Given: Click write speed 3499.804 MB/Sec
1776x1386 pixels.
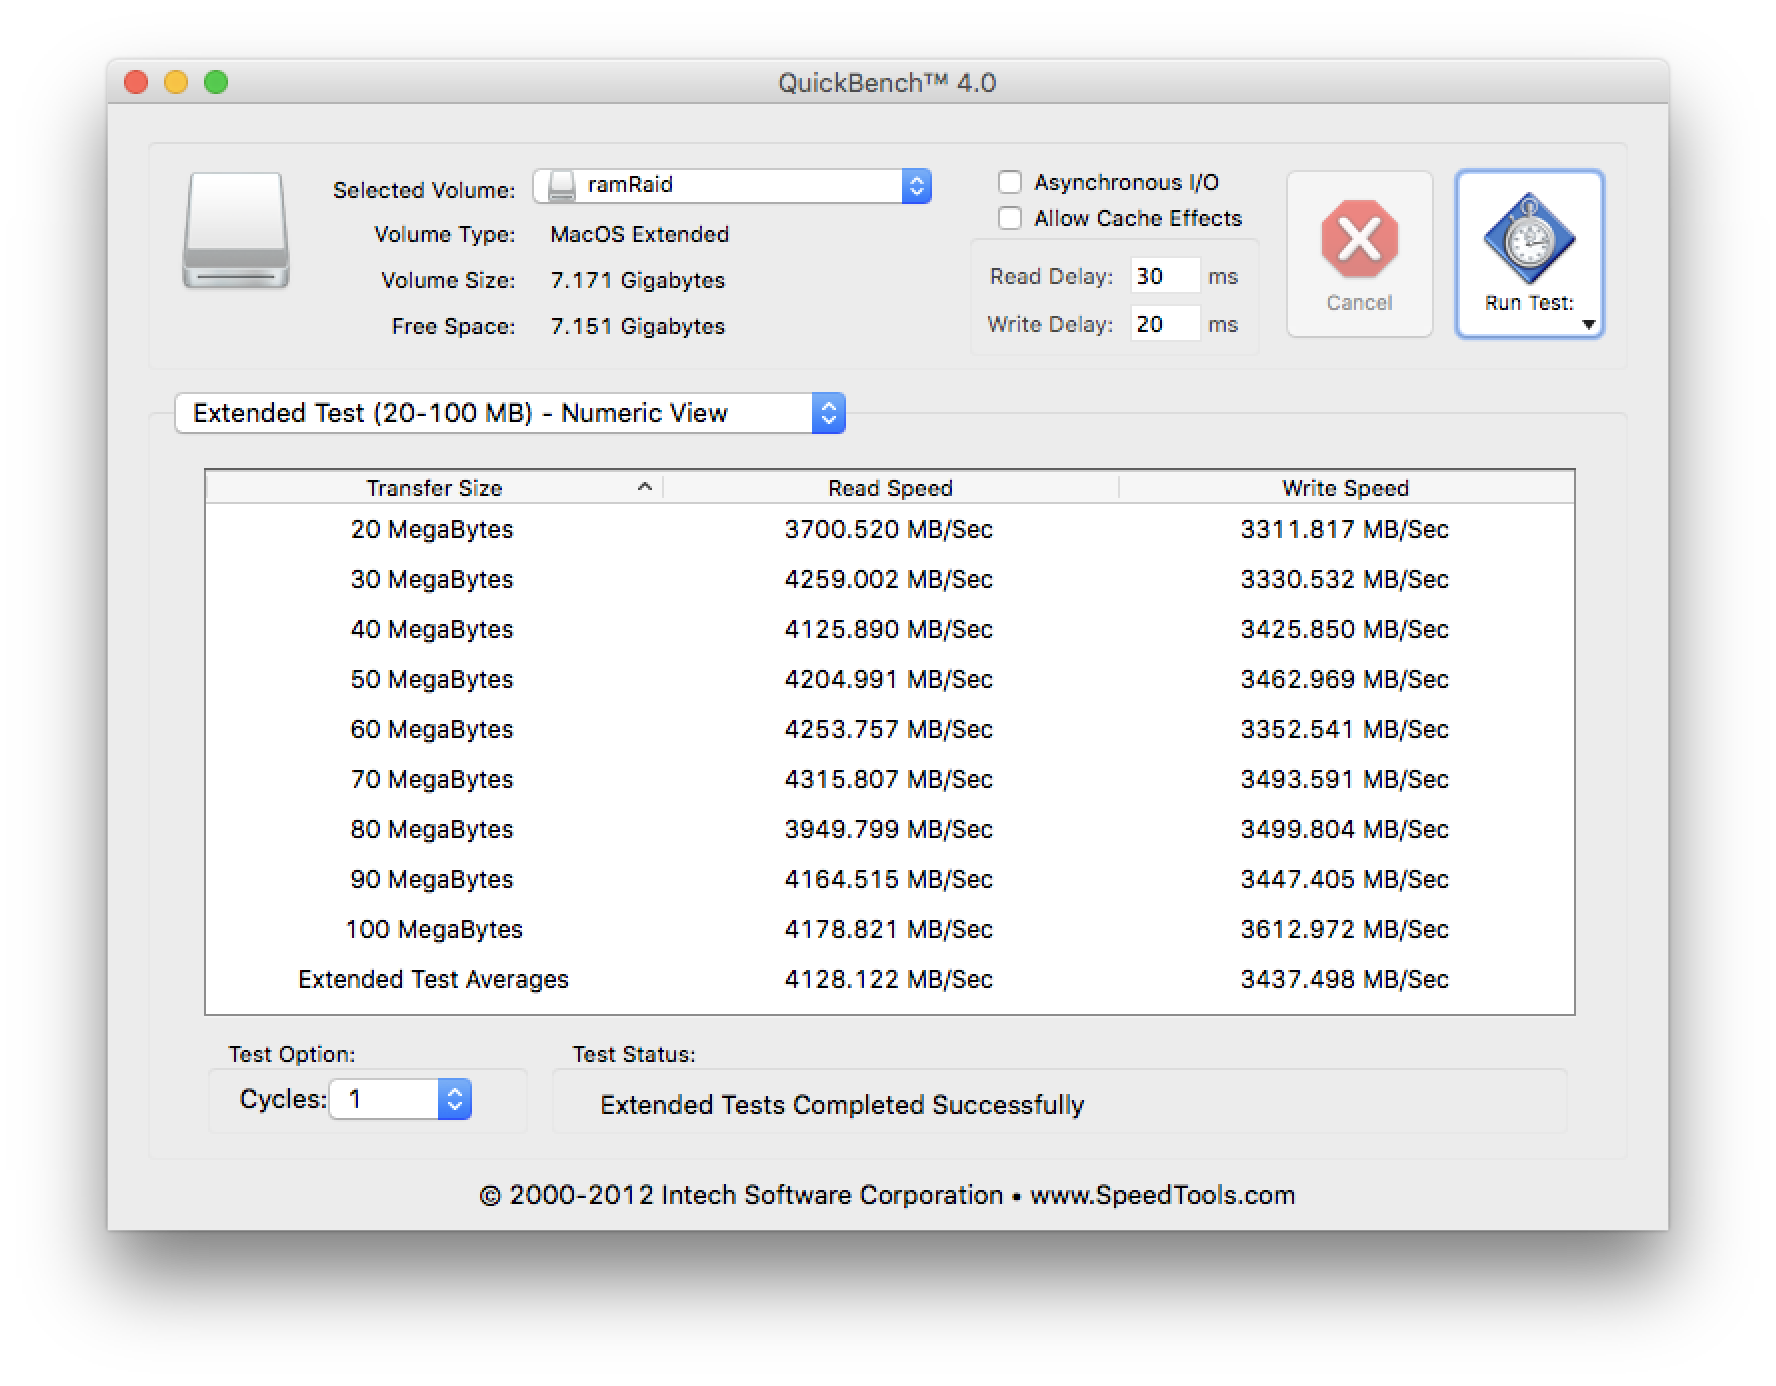Looking at the screenshot, I should tap(1345, 829).
